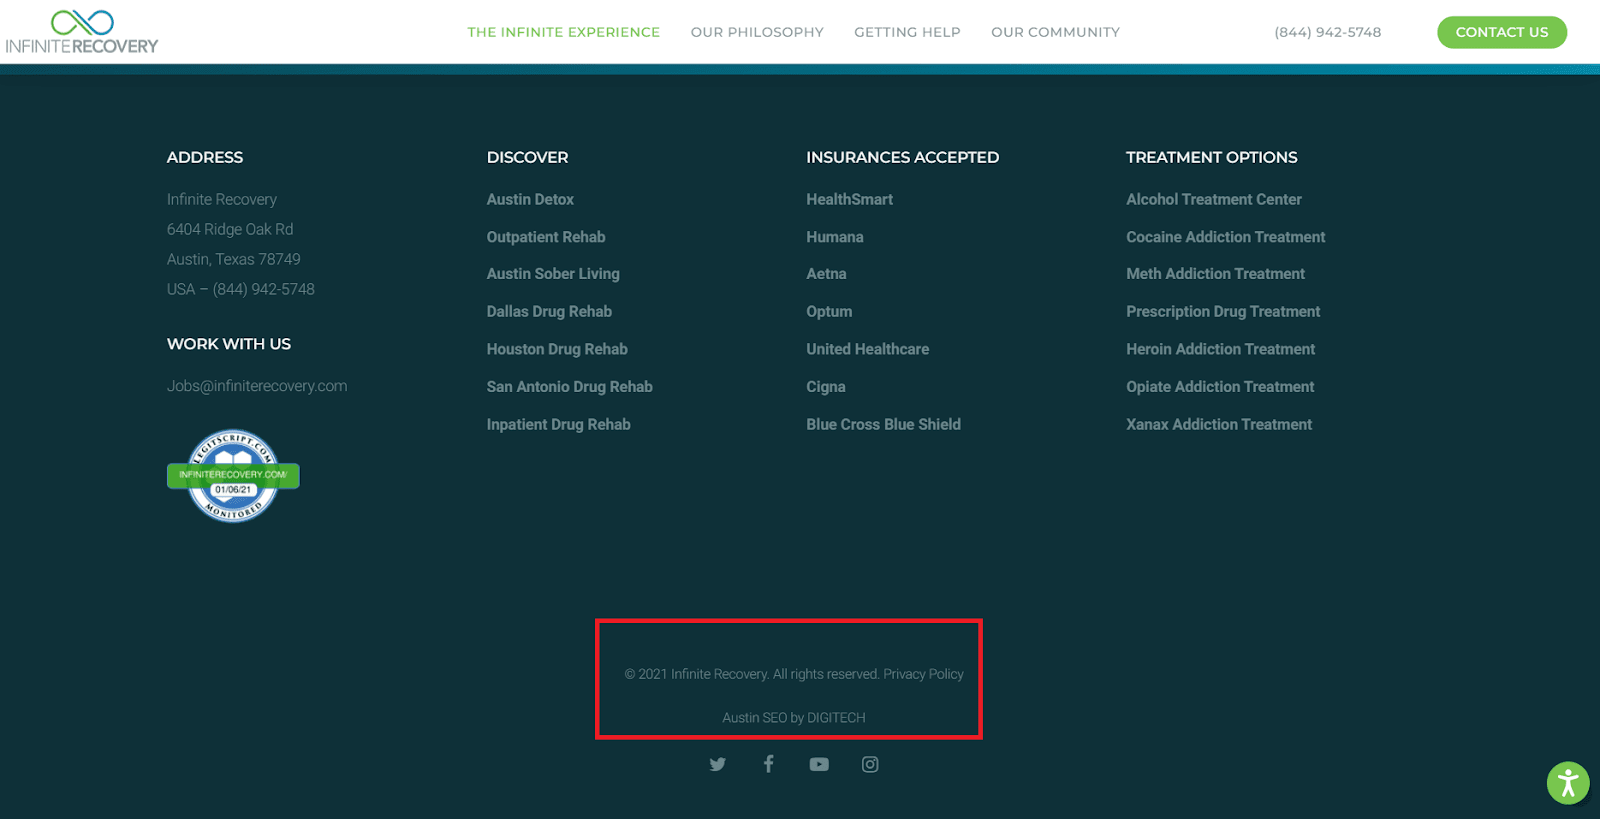Open The Infinite Experience menu
Screen dimensions: 1600x819
coord(564,32)
